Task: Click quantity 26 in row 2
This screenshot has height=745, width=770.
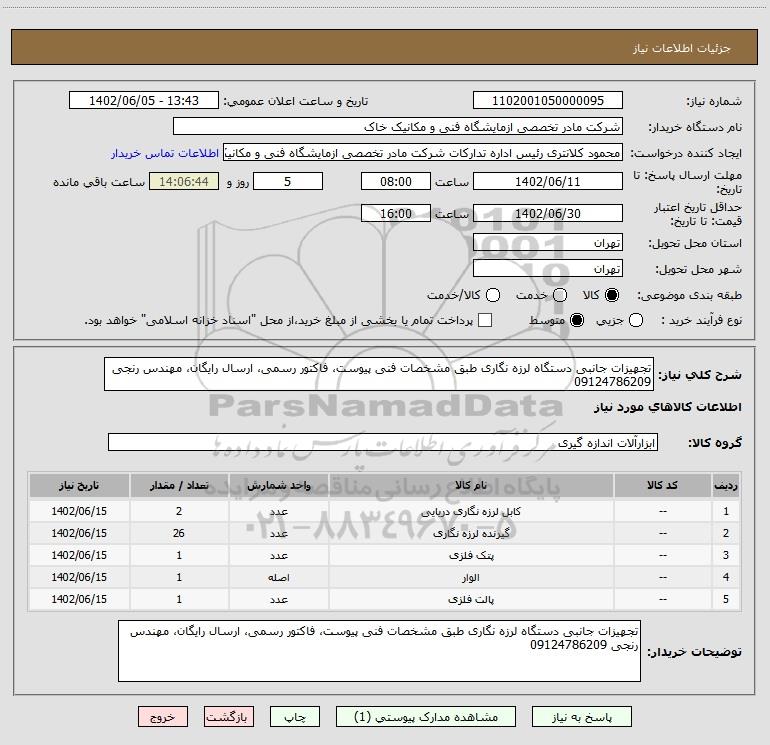Action: click(x=179, y=533)
